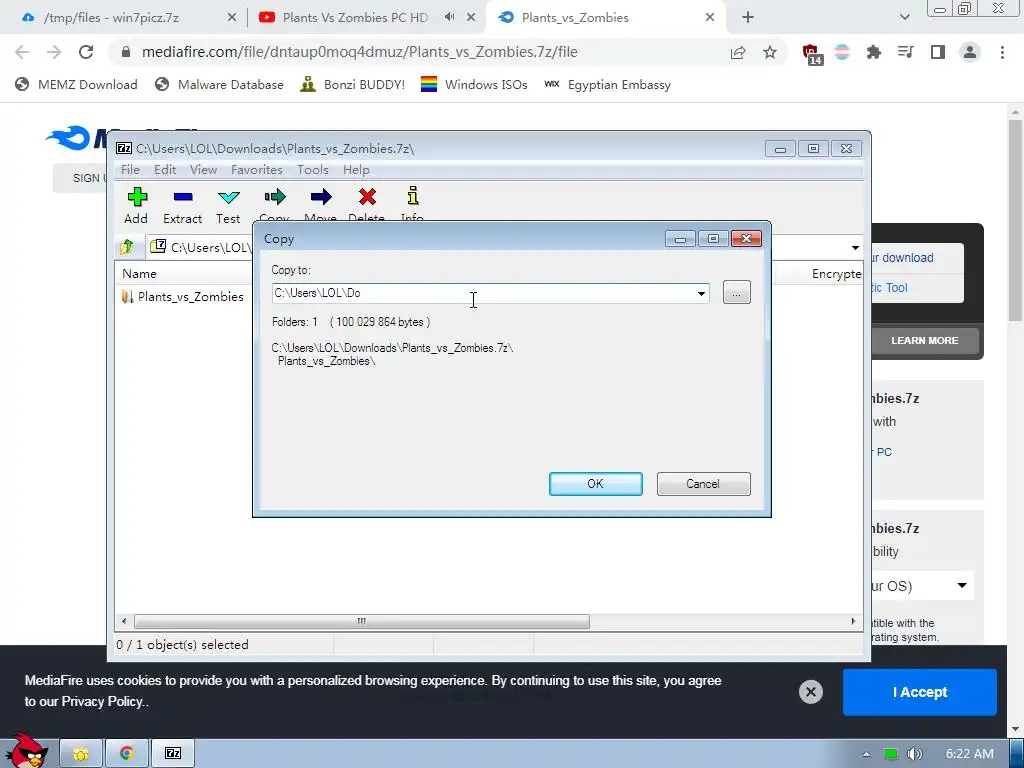Open the Favorites menu in 7-Zip

257,170
